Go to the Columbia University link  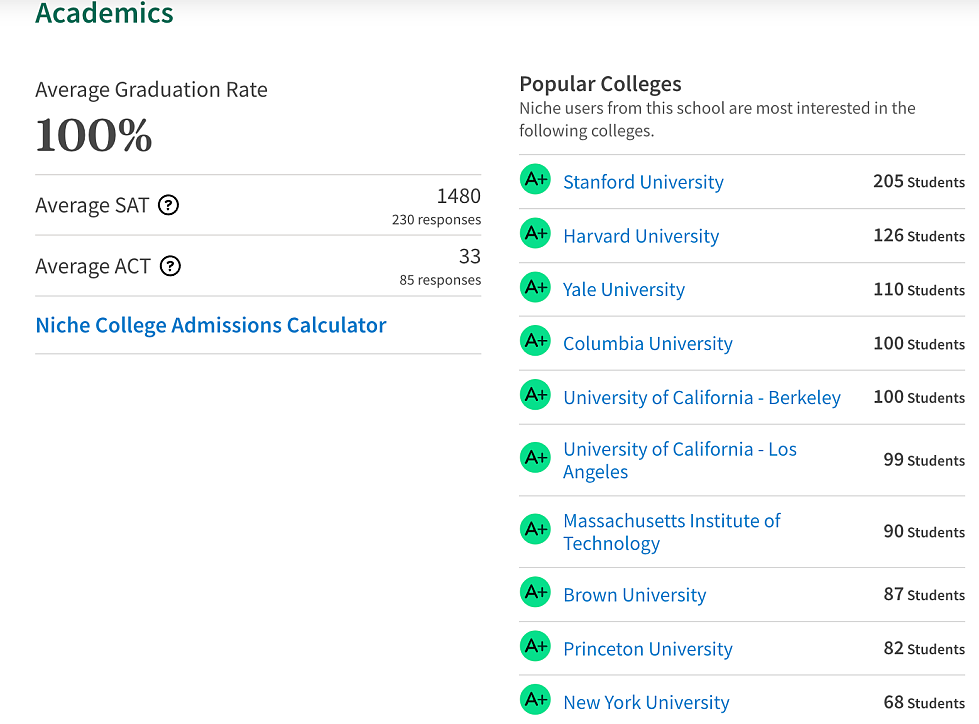[x=647, y=344]
